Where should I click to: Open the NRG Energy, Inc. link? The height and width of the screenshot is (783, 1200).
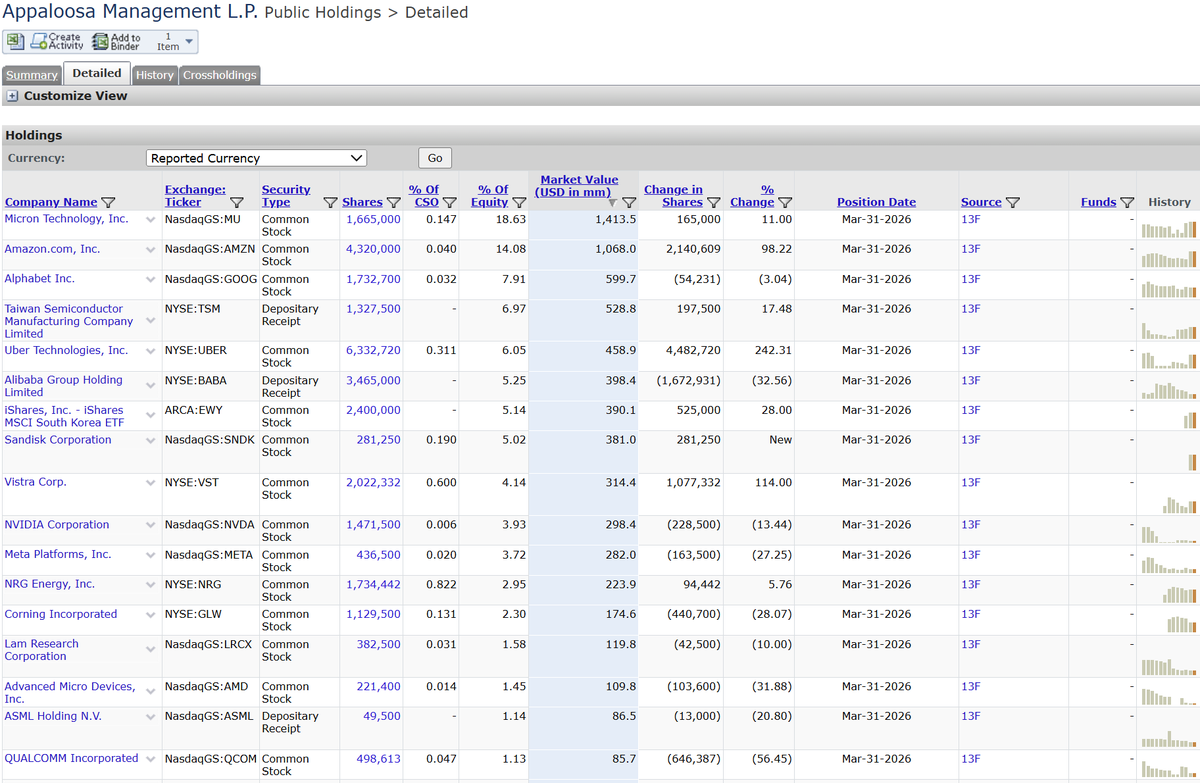coord(50,584)
